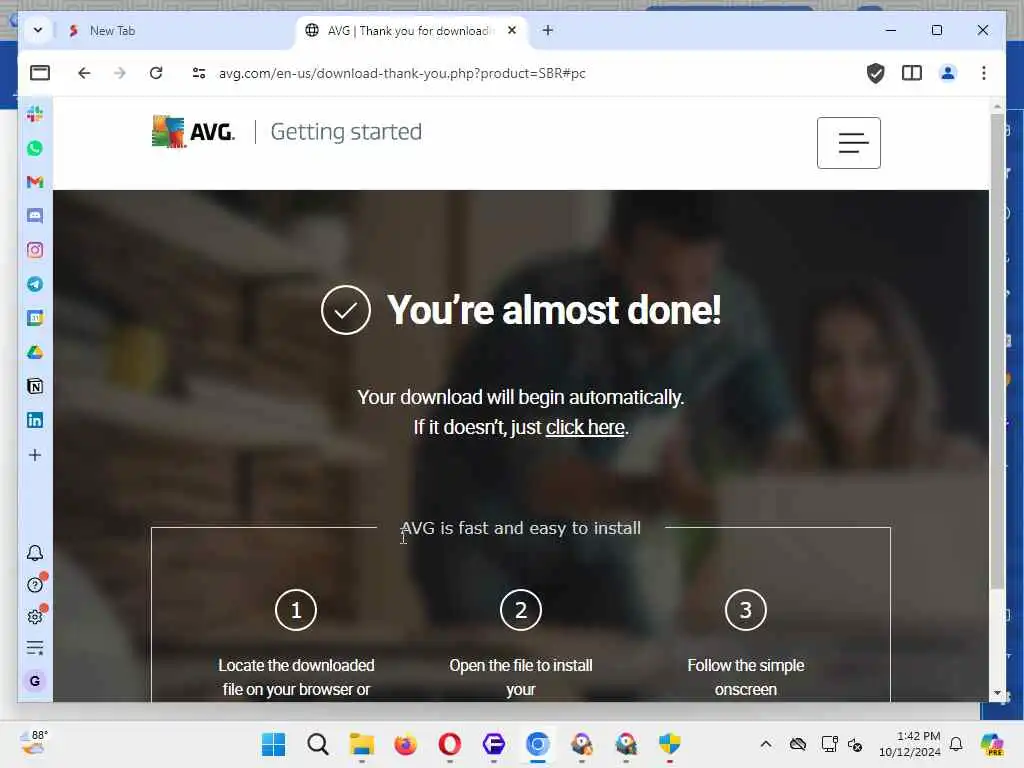This screenshot has width=1024, height=768.
Task: Reload the current page
Action: [155, 72]
